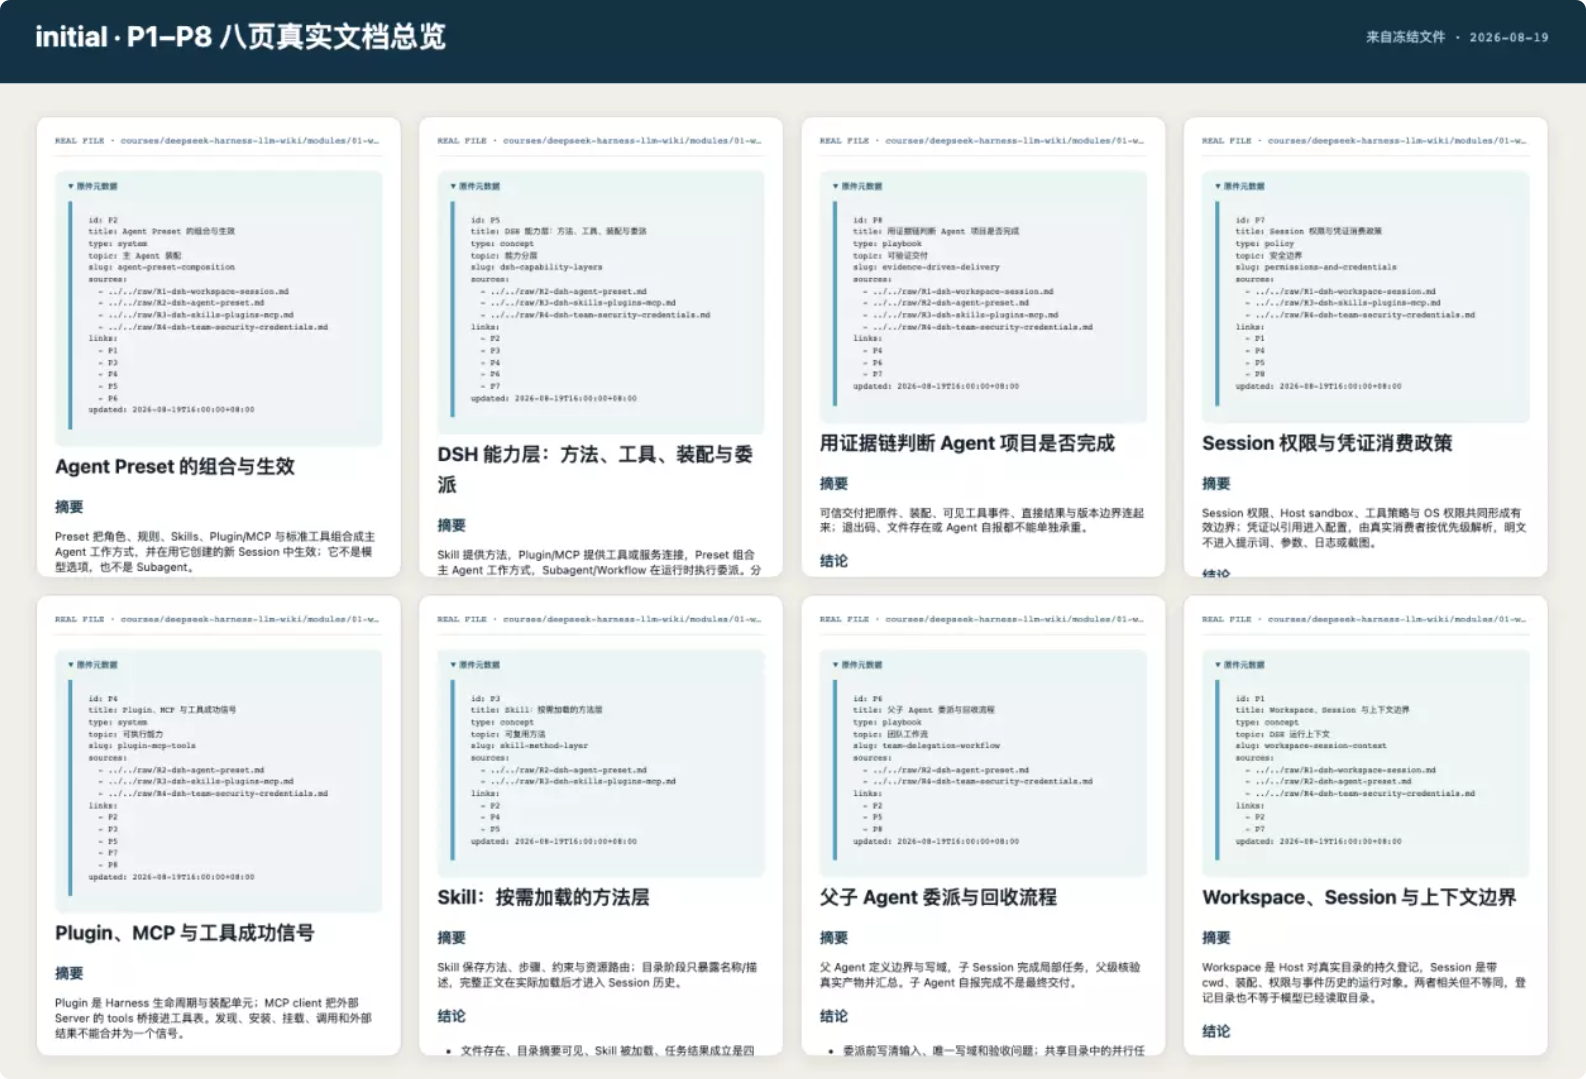1586x1079 pixels.
Task: Click 结论 heading in 父子 Agent card
Action: click(834, 1016)
